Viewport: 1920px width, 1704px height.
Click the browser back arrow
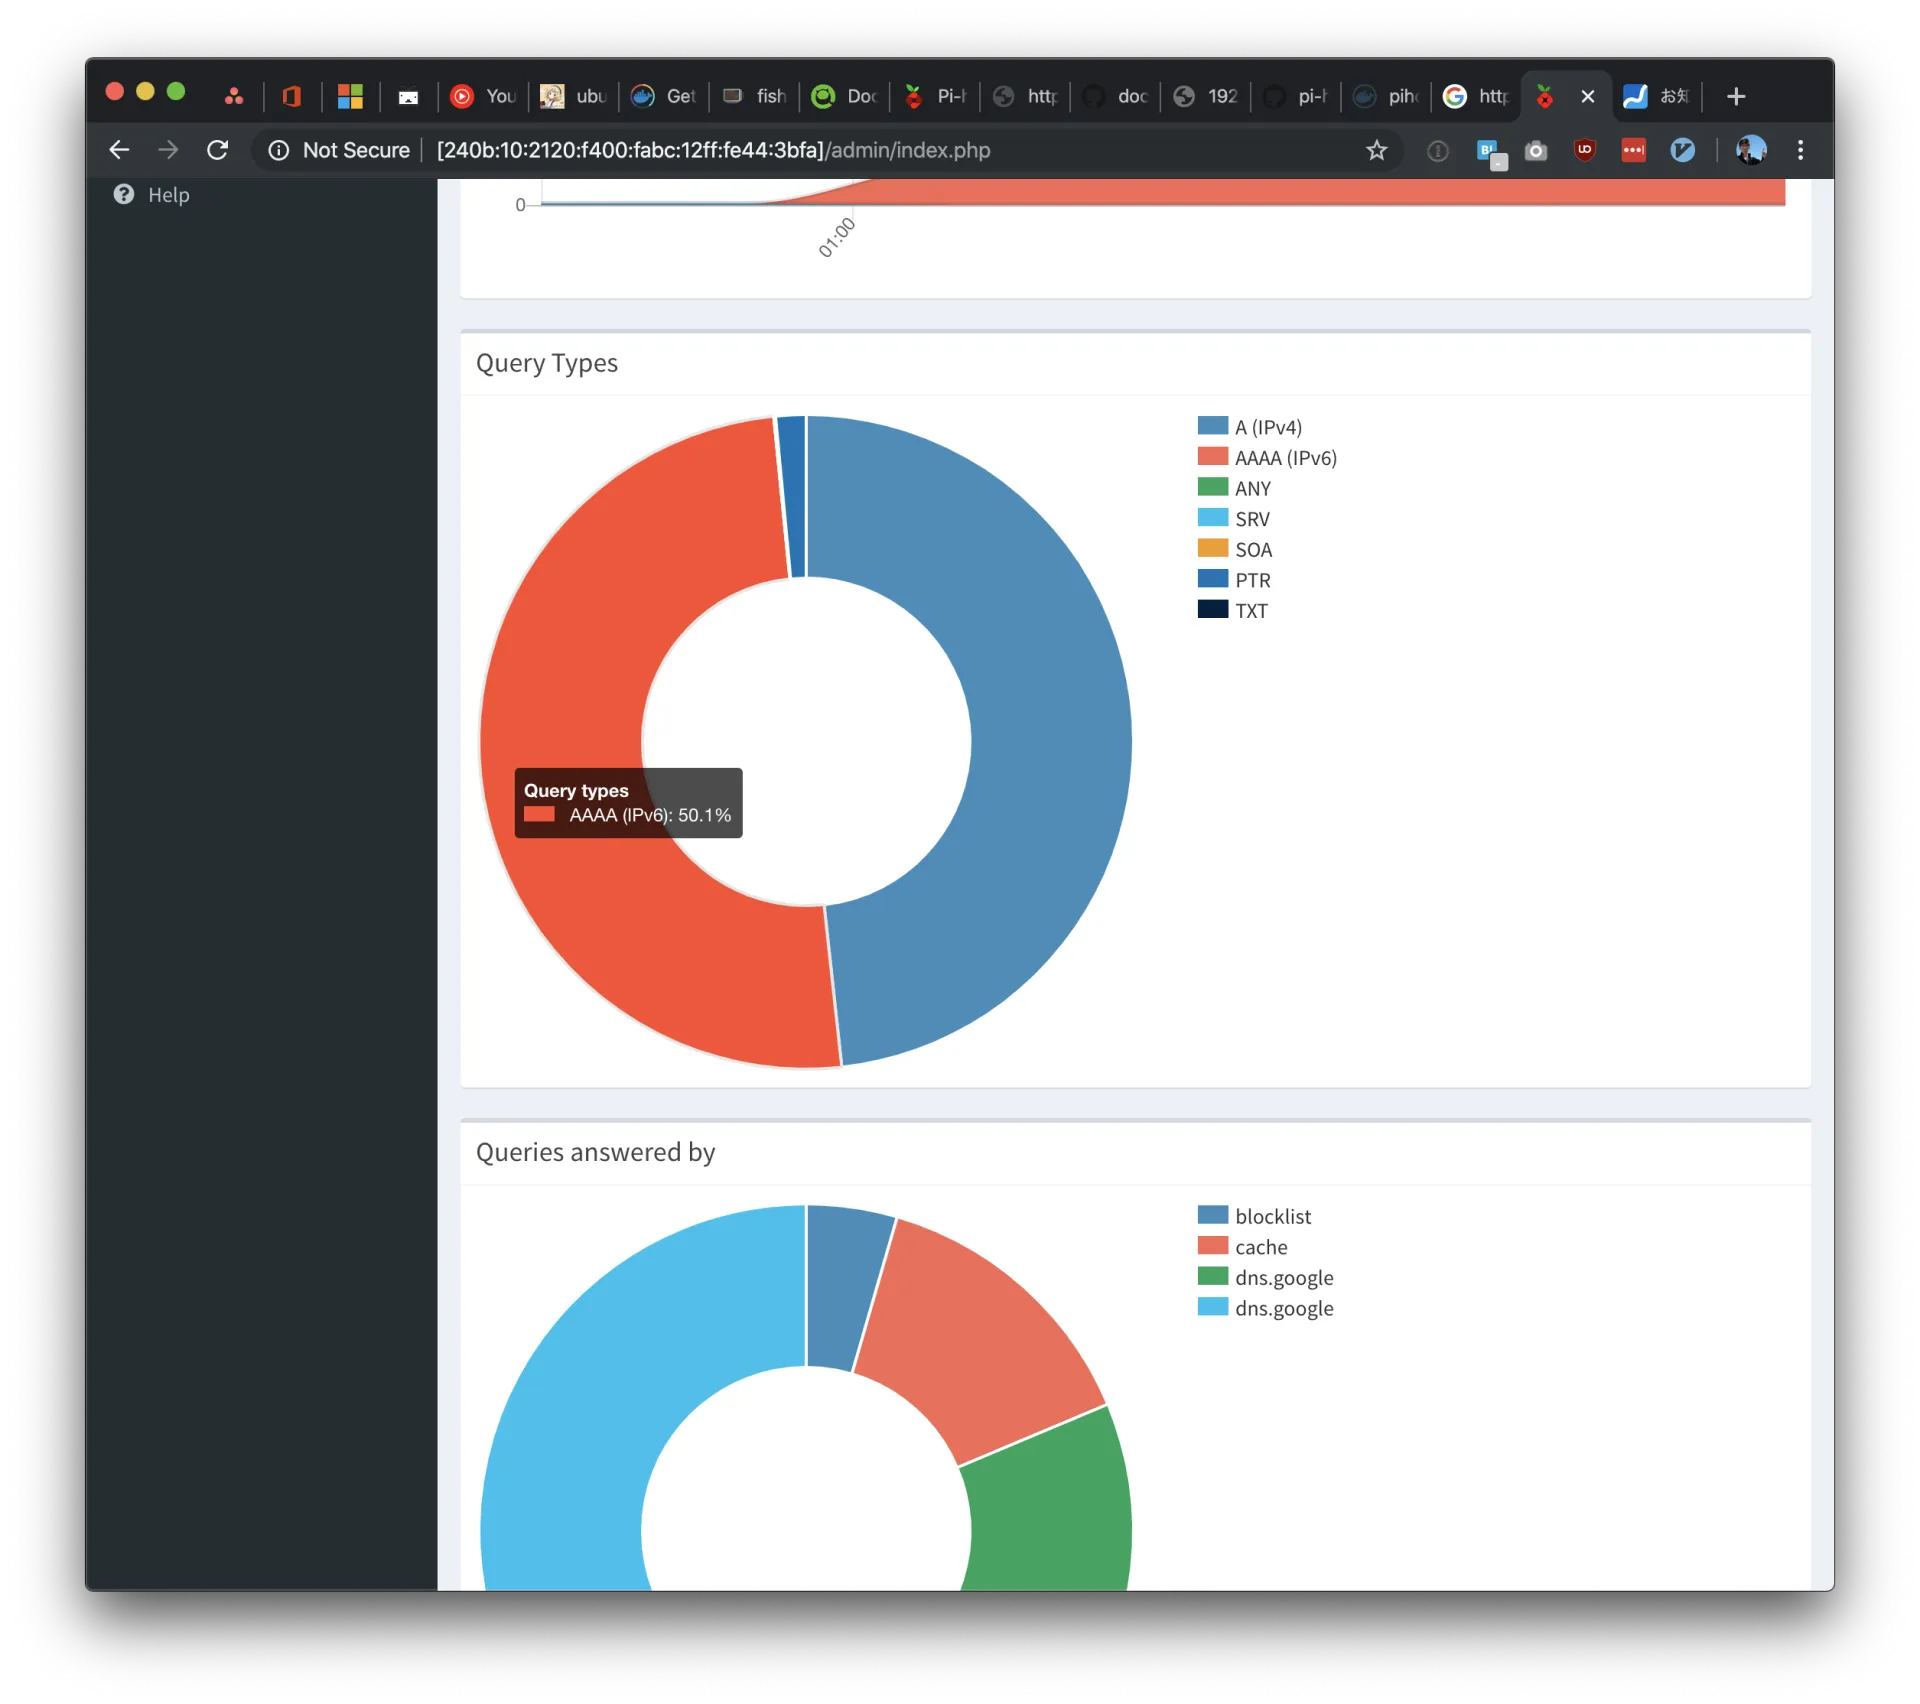coord(119,150)
